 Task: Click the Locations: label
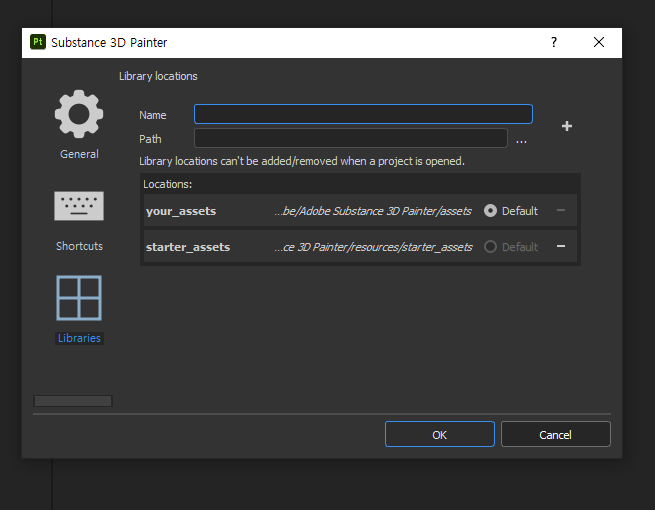pos(168,184)
